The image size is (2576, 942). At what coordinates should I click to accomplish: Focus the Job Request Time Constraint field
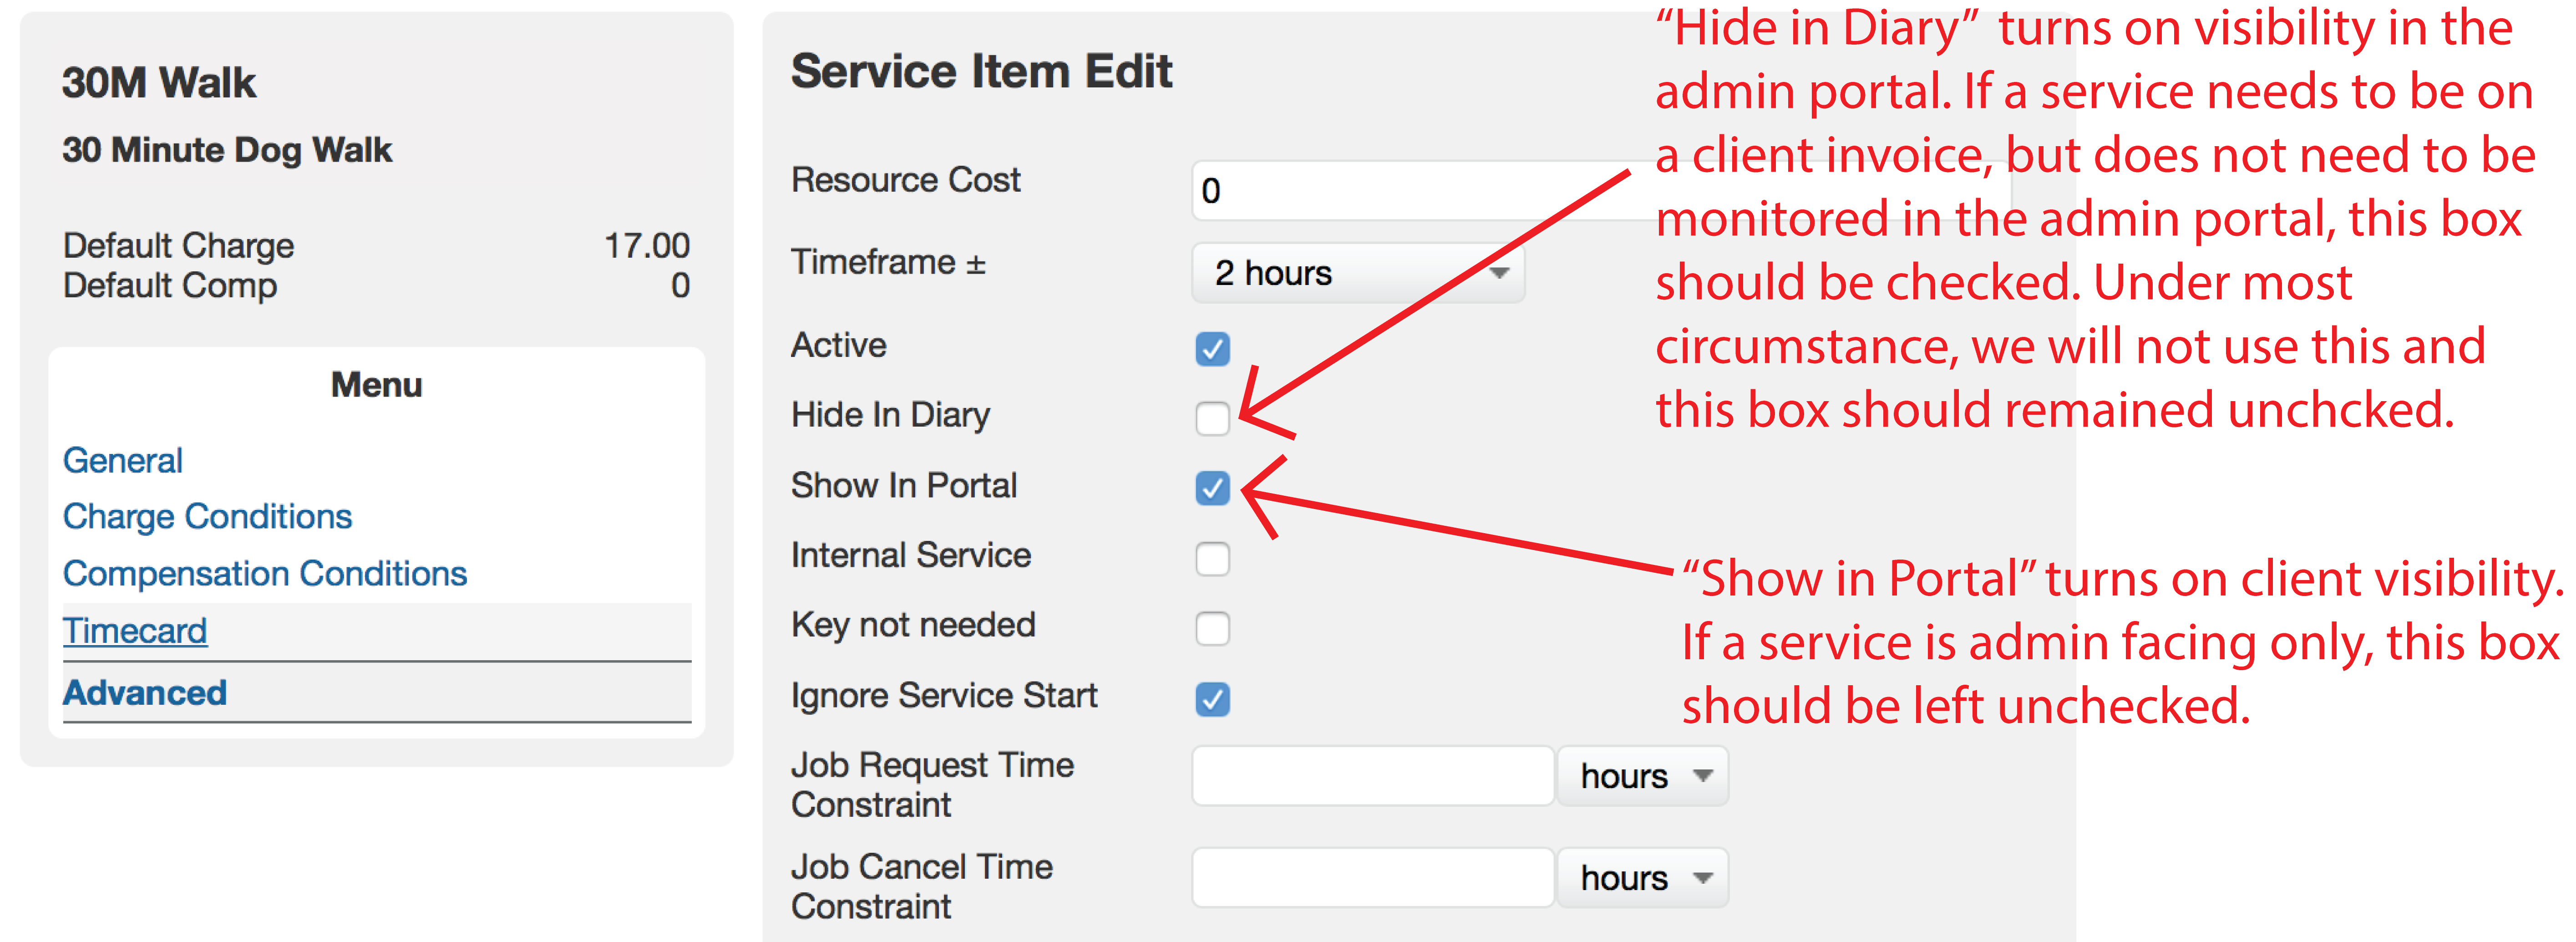pos(1373,776)
